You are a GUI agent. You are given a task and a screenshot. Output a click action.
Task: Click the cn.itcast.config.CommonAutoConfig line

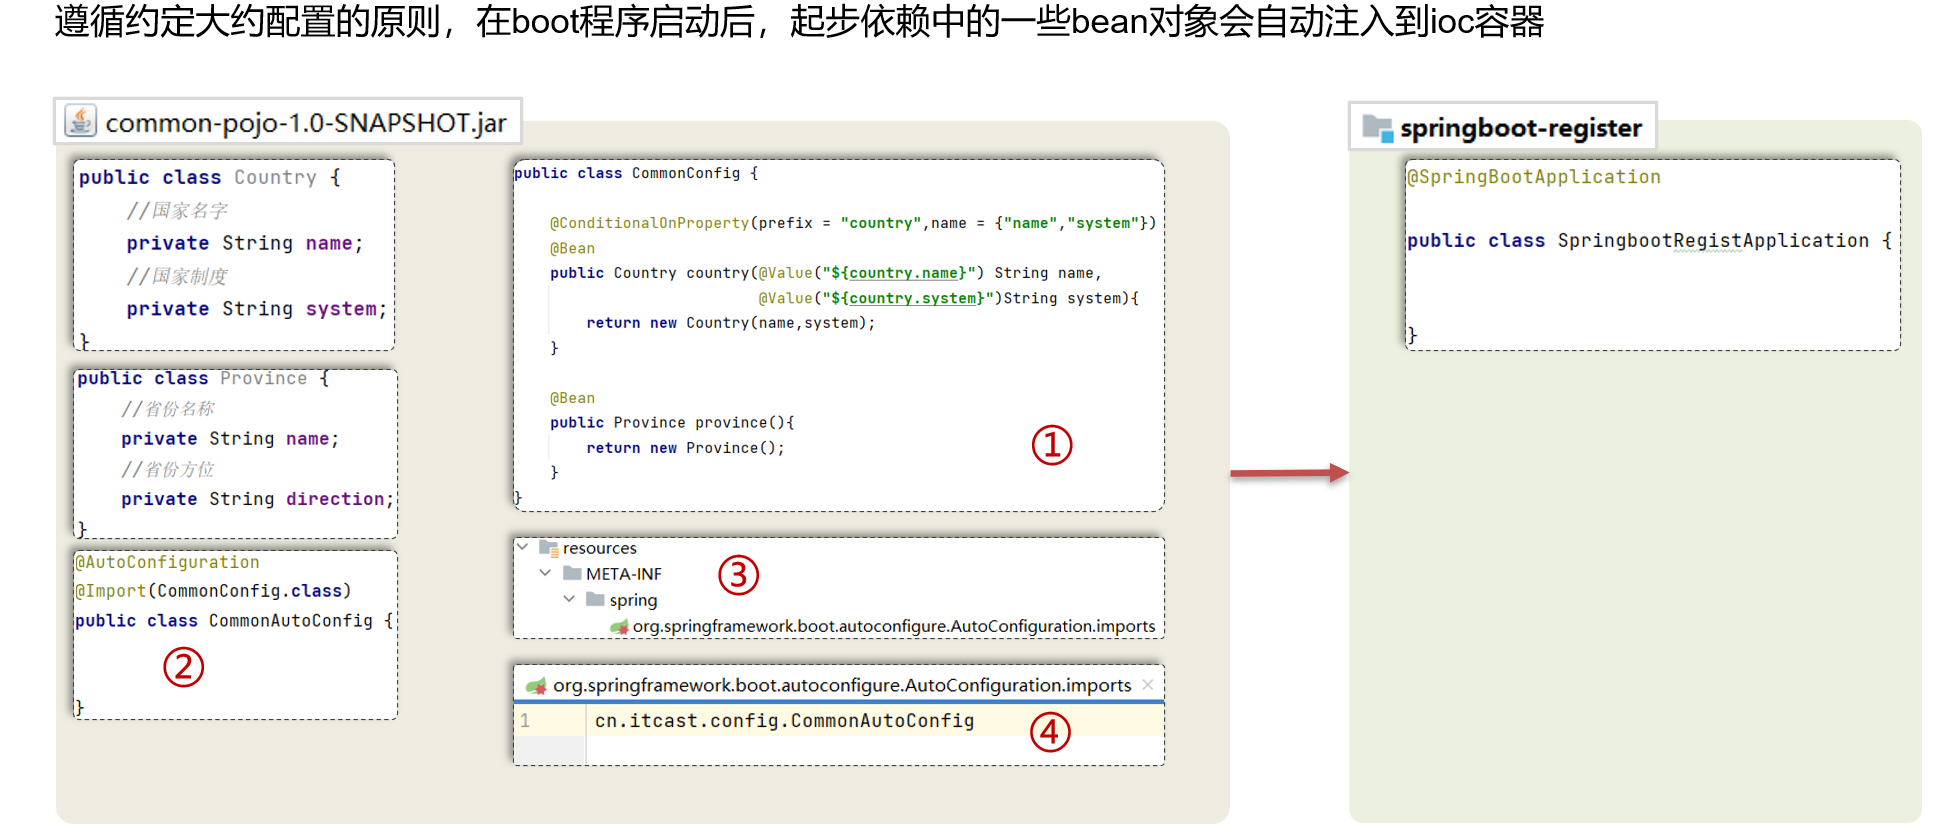pos(784,721)
